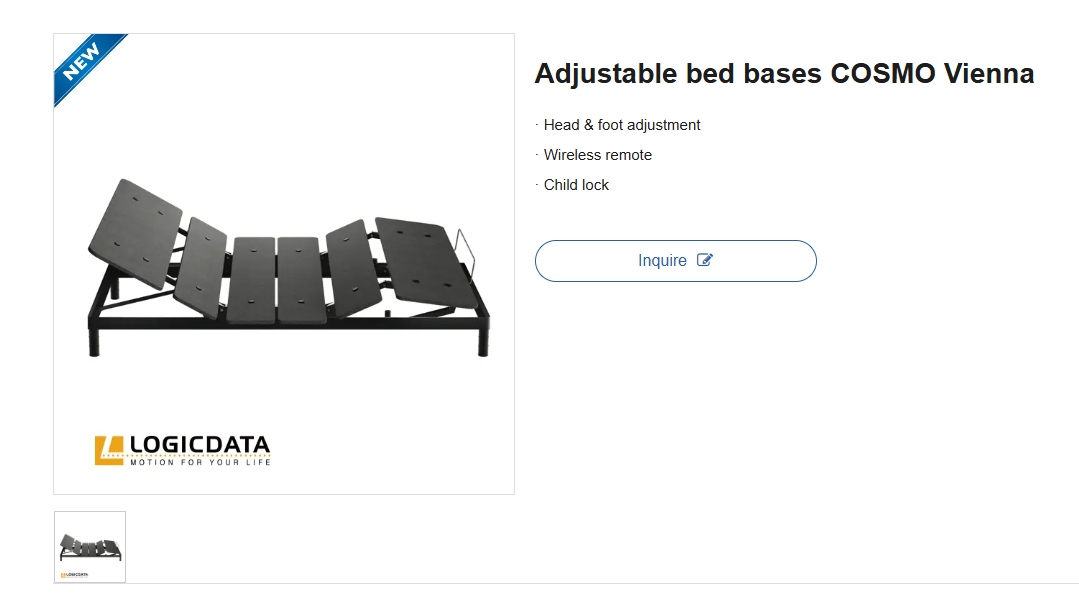The image size is (1079, 600).
Task: Click the Child lock feature text
Action: [x=576, y=185]
